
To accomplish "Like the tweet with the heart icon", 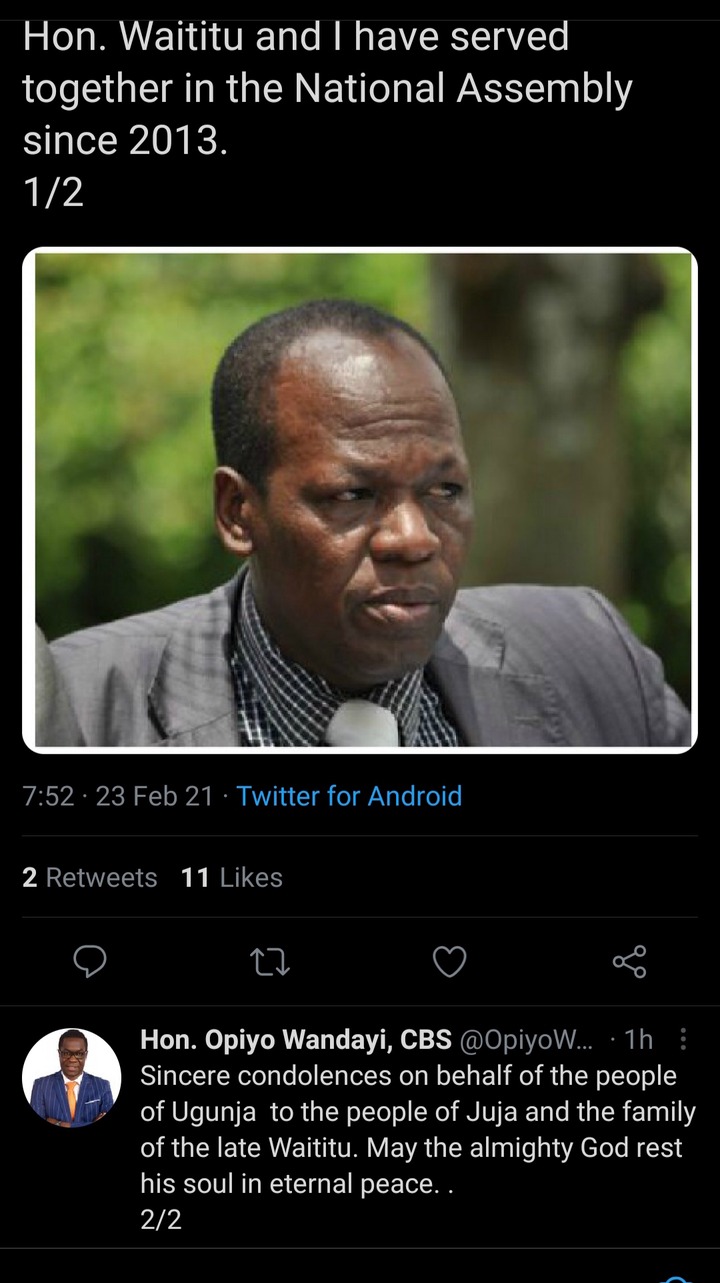I will pos(449,962).
